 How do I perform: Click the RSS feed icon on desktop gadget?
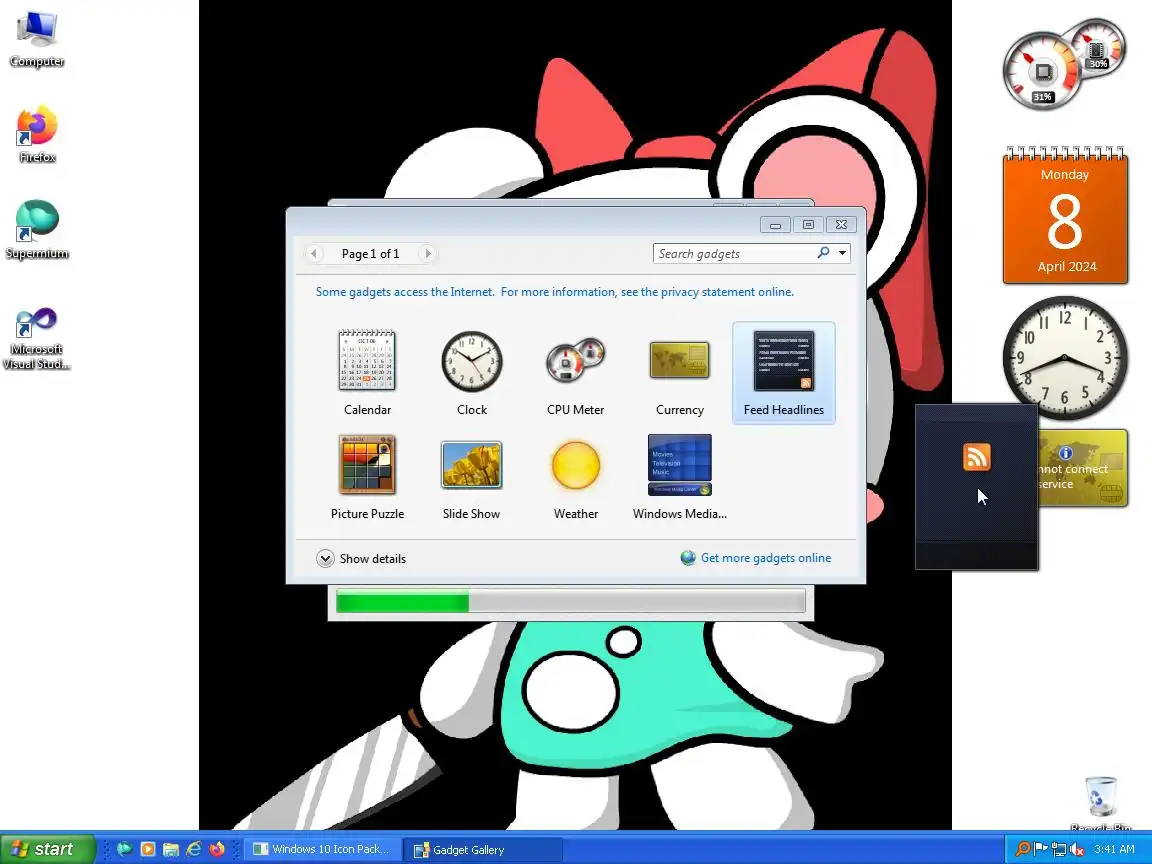pos(976,457)
